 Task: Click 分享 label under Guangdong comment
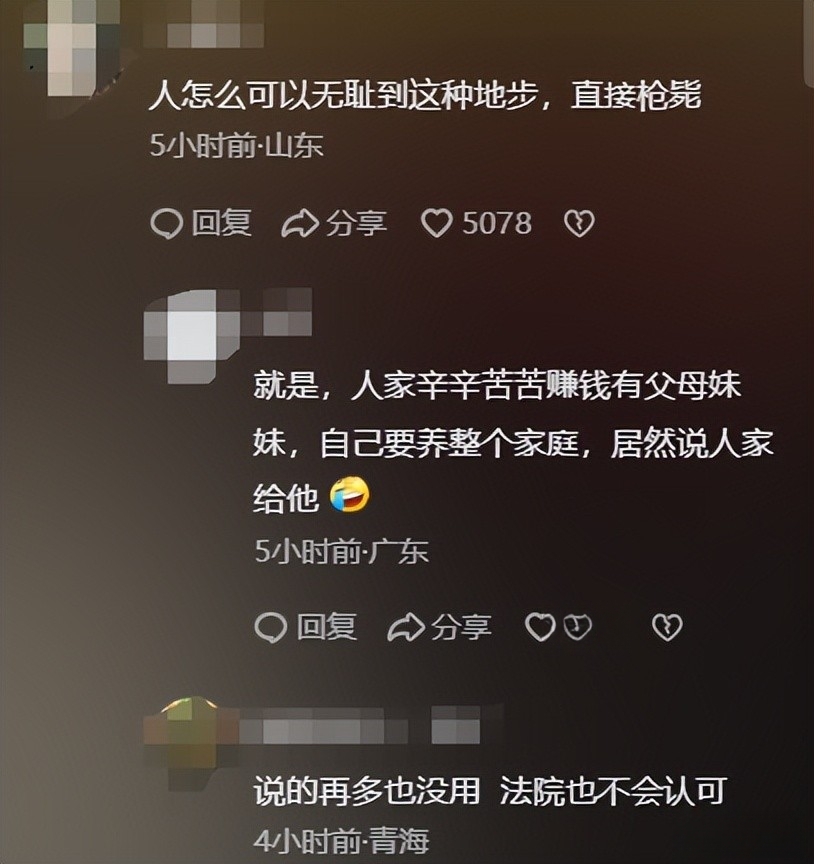pos(461,628)
